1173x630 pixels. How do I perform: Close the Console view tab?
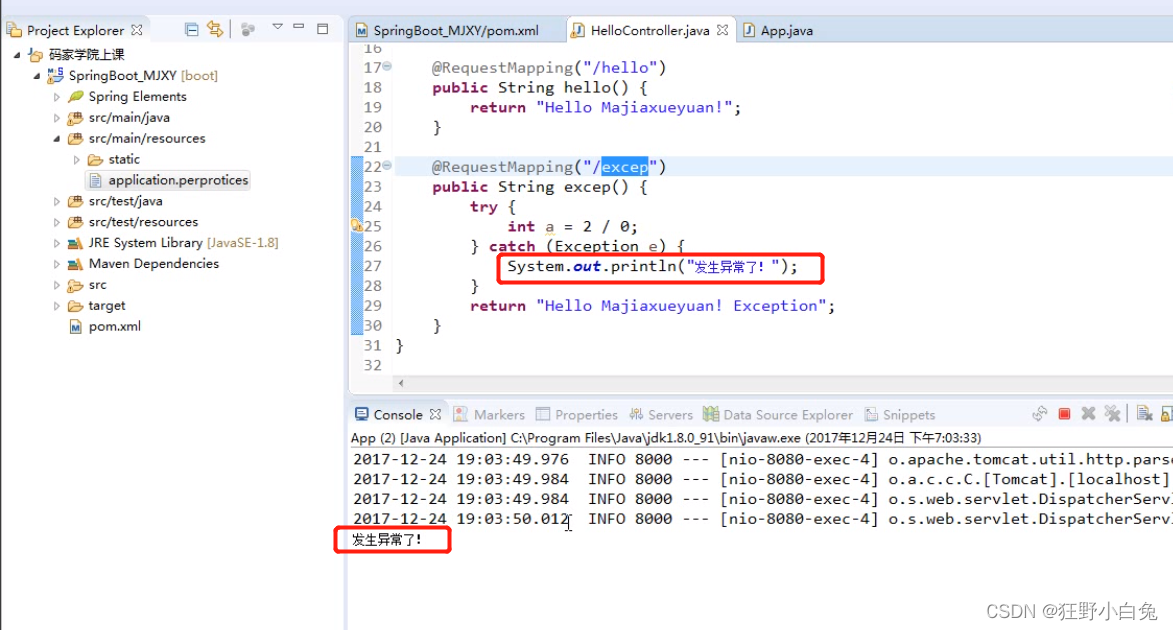point(435,415)
